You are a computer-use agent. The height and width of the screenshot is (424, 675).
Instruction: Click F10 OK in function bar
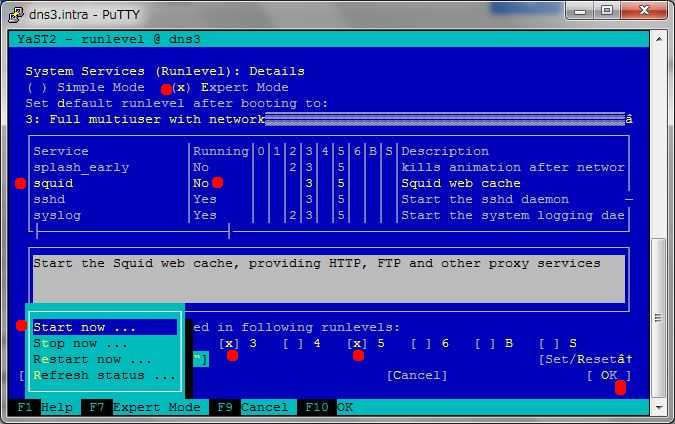pos(325,407)
